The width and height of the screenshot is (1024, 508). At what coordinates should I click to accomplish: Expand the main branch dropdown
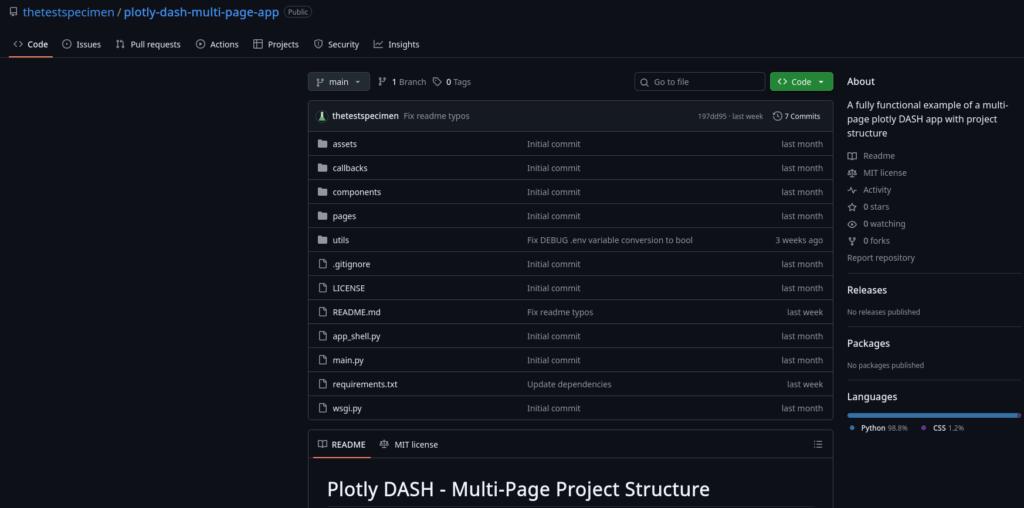(x=339, y=82)
